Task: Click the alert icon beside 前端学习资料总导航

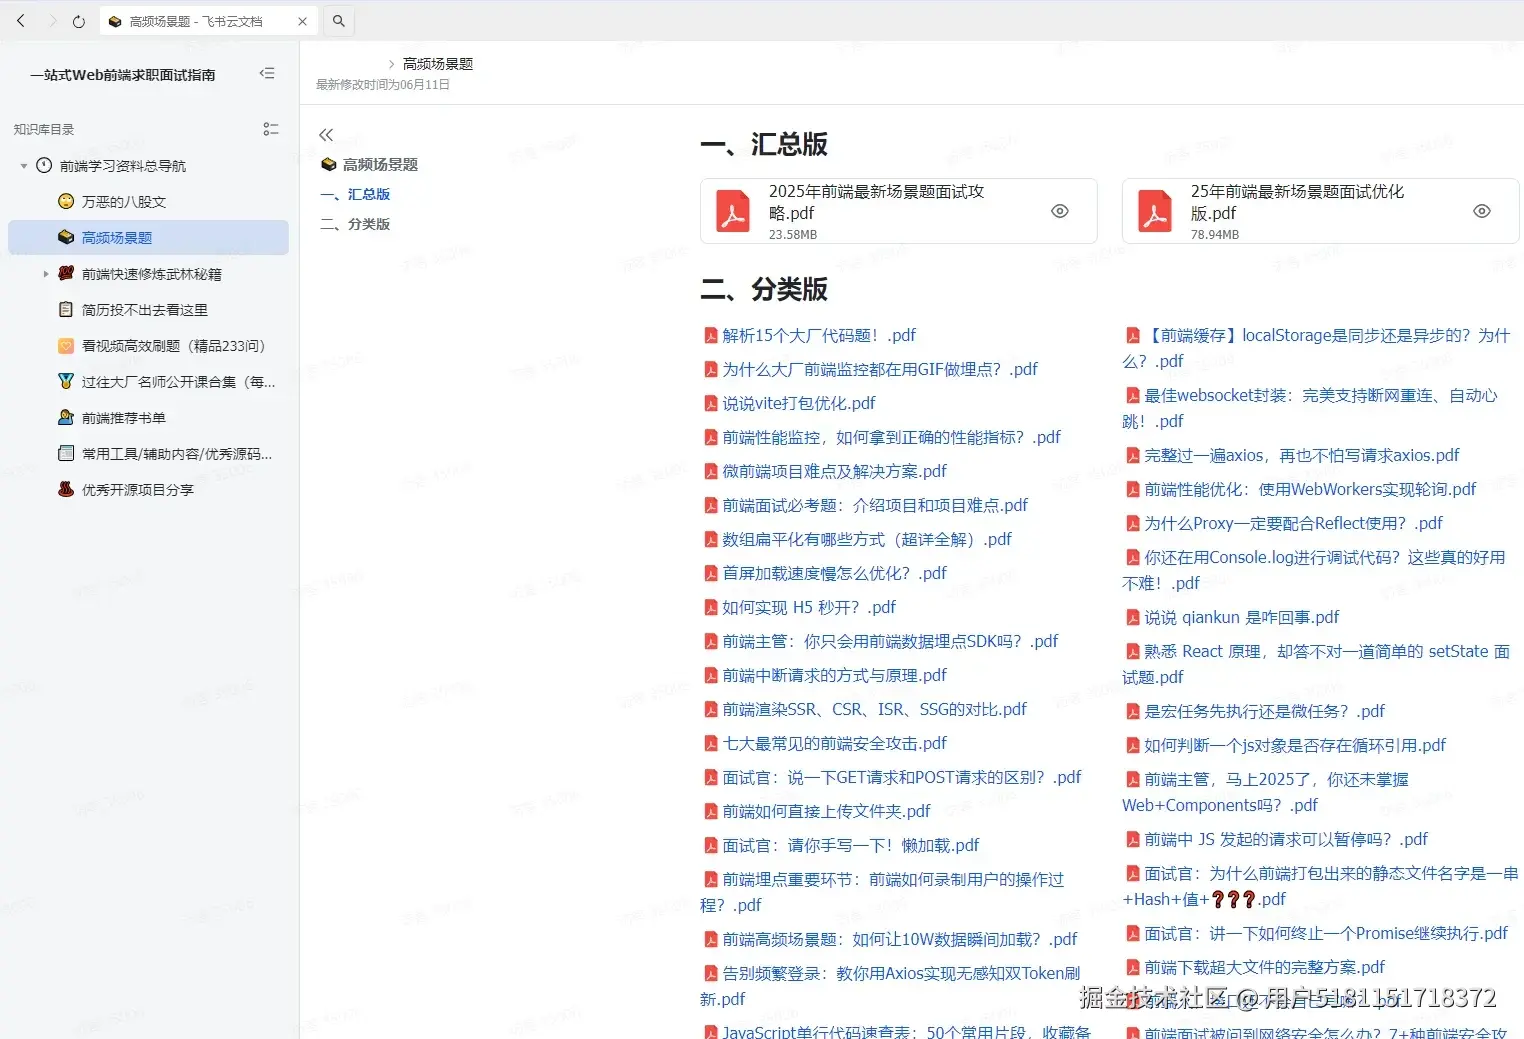Action: click(x=42, y=165)
